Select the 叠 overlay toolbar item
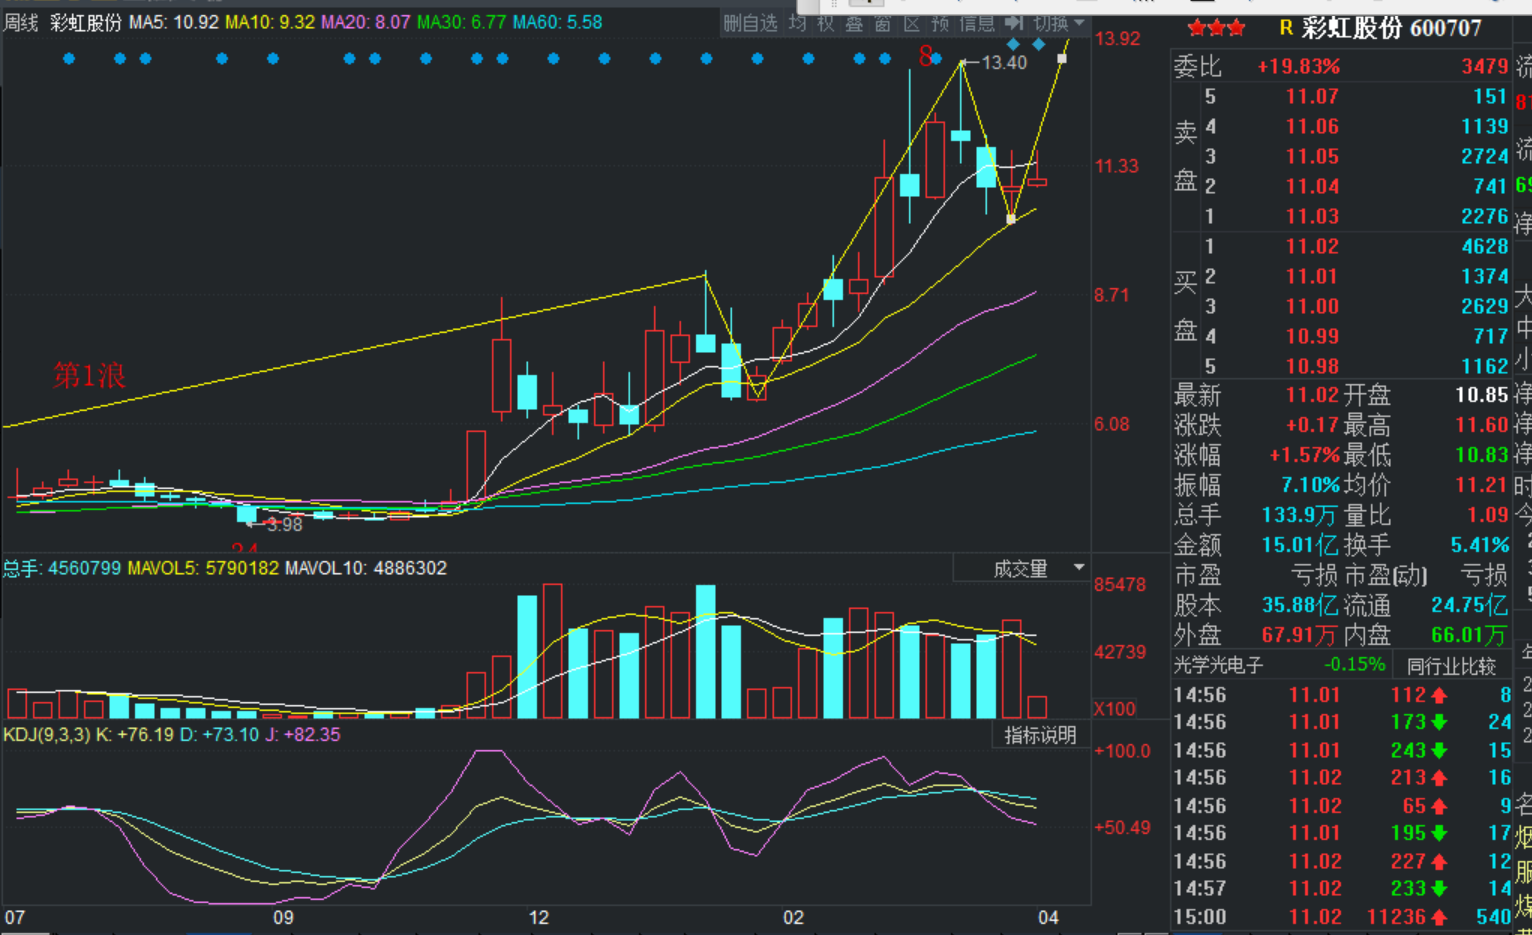Viewport: 1532px width, 935px height. click(854, 23)
